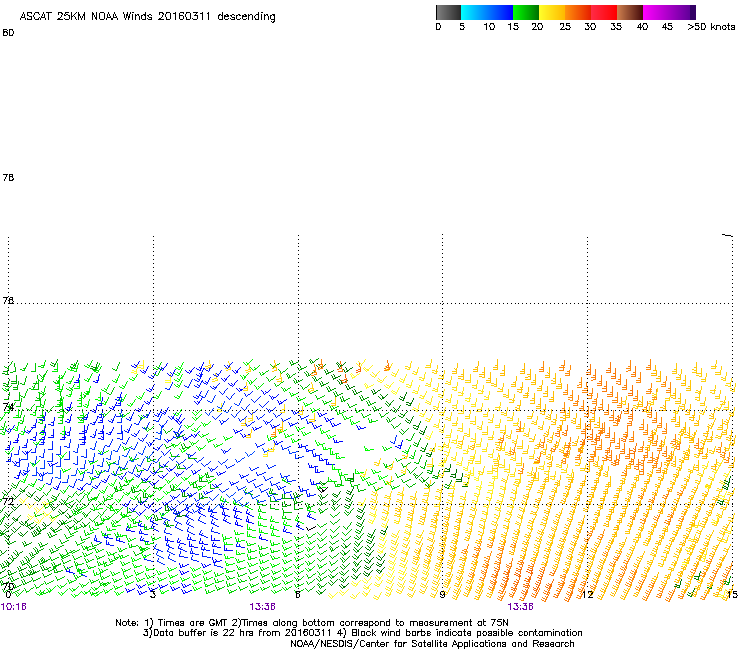Screen dimensions: 740x650
Task: Click the longitude 6 axis label
Action: click(x=297, y=594)
